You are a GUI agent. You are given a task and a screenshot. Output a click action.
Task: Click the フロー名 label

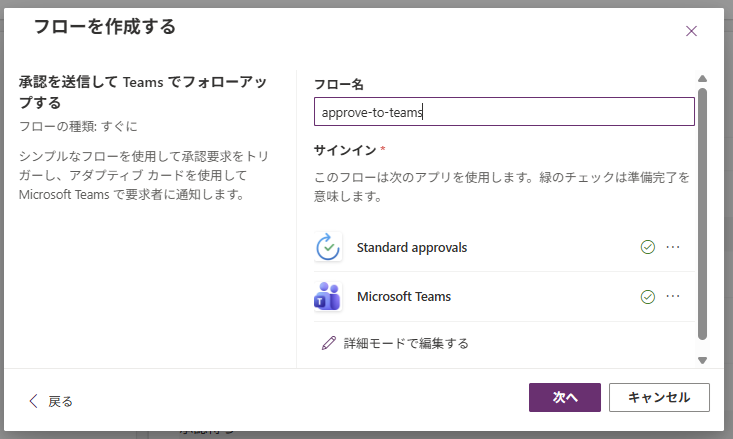tap(338, 84)
